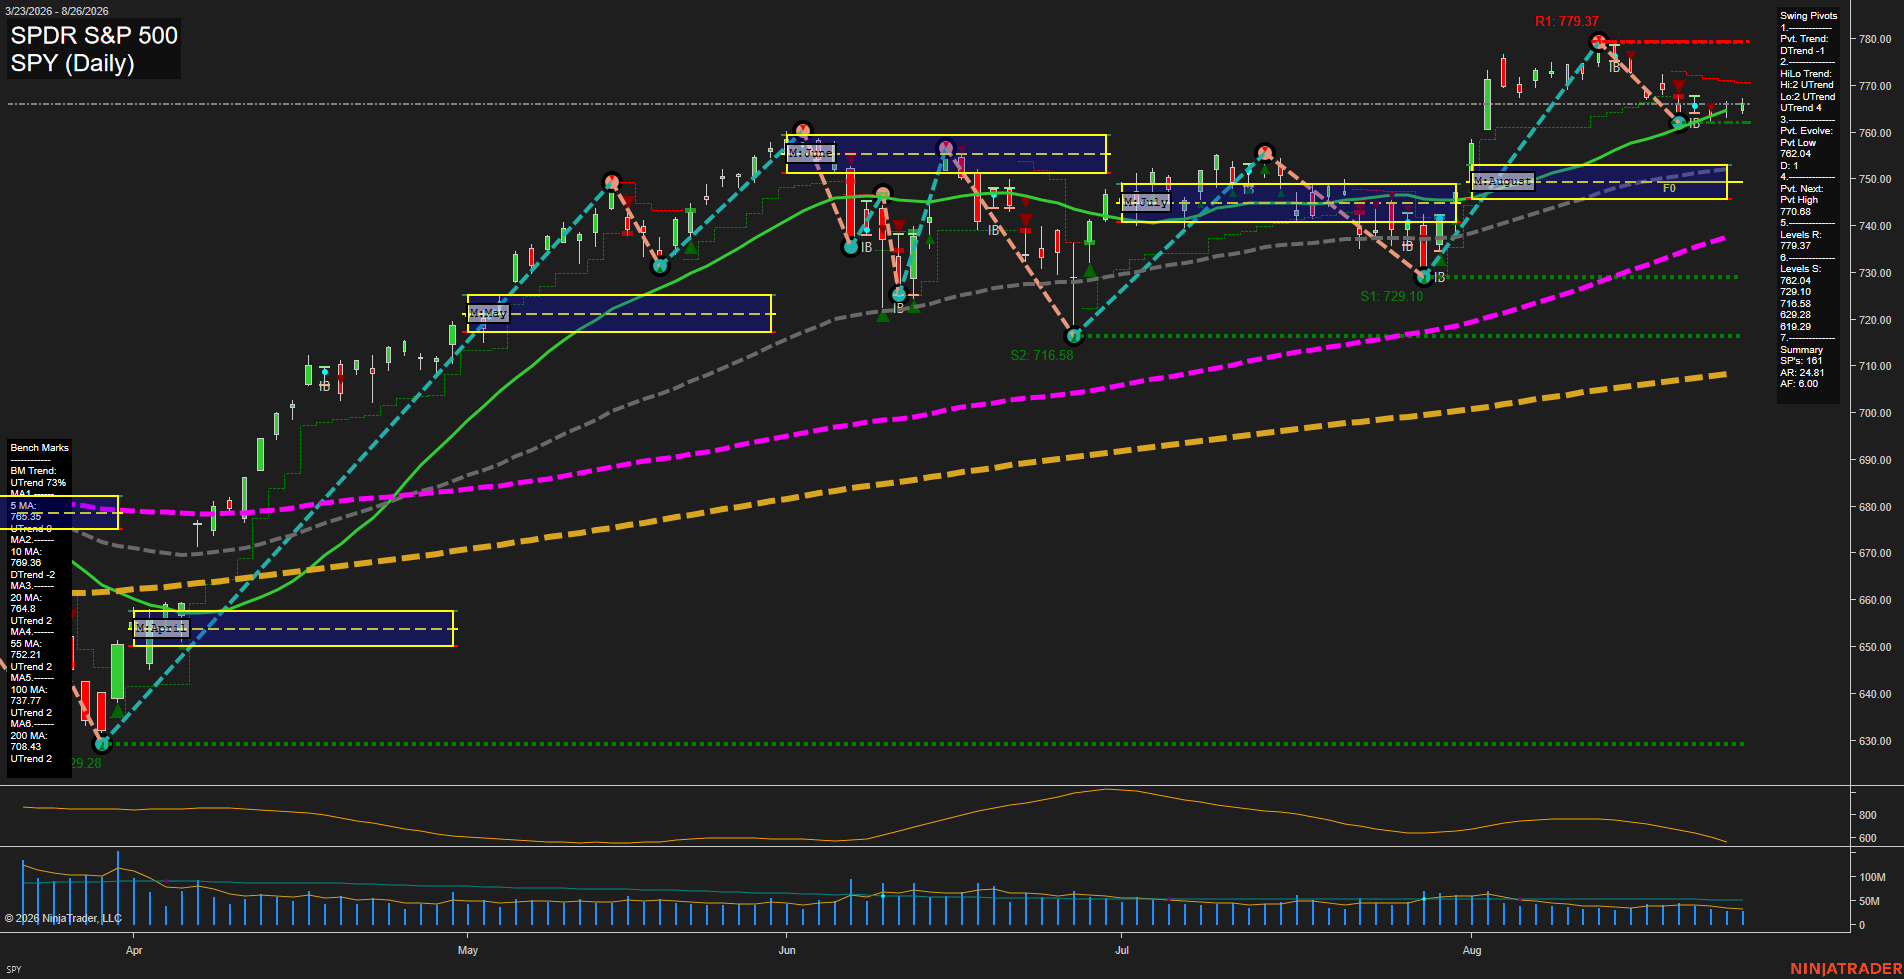Click the NINJATRADER logo
Image resolution: width=1904 pixels, height=979 pixels.
(1846, 968)
